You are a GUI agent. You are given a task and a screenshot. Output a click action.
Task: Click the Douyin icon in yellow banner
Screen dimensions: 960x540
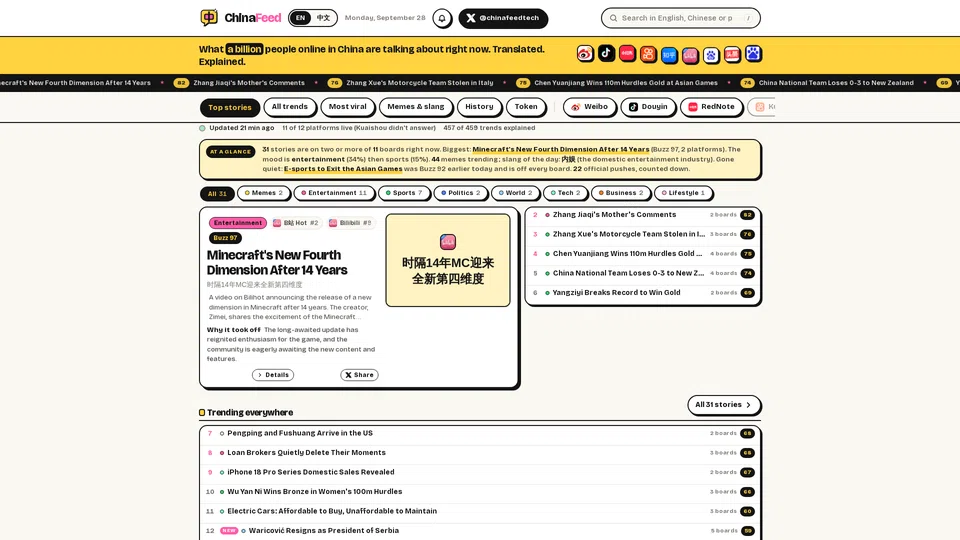[606, 53]
